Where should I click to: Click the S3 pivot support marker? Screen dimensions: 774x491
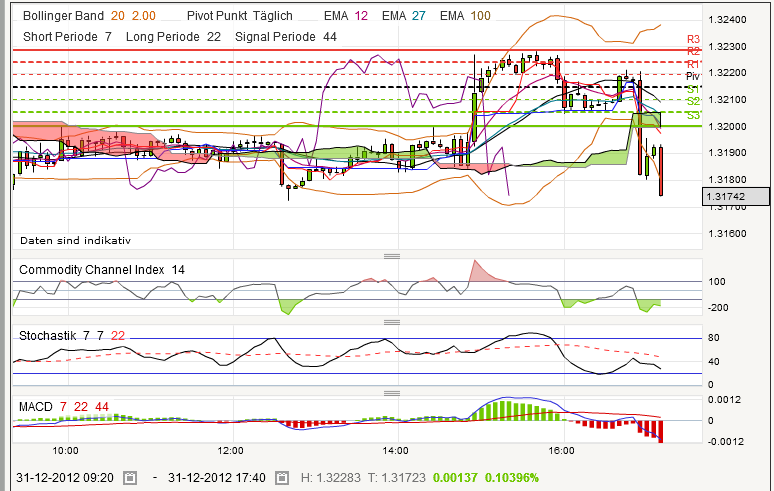click(692, 114)
